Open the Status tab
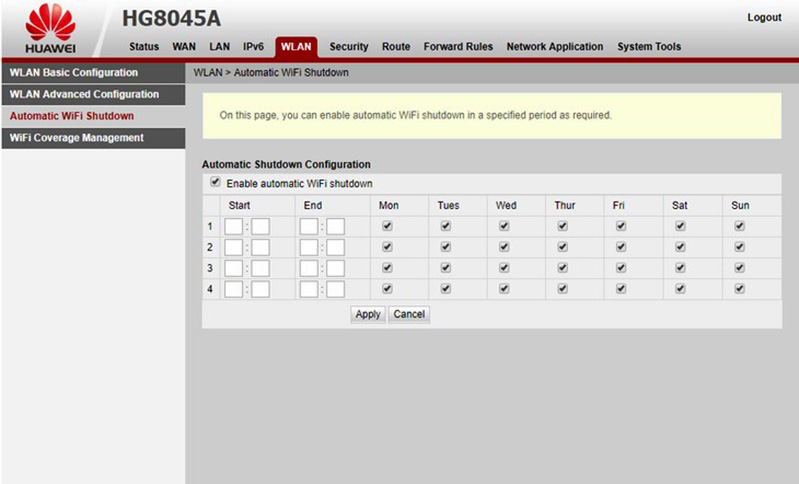Image resolution: width=799 pixels, height=484 pixels. 144,47
